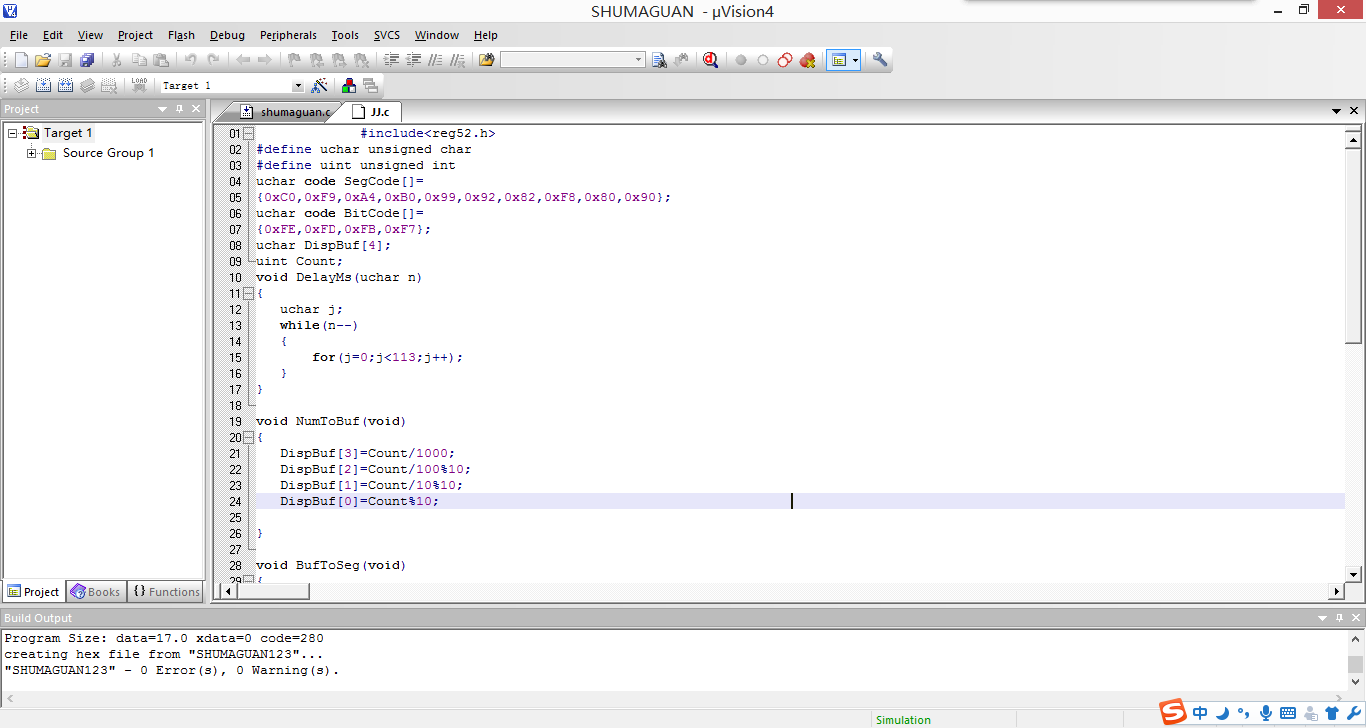This screenshot has height=728, width=1366.
Task: Open Sogou skin shirt icon
Action: [x=1331, y=713]
